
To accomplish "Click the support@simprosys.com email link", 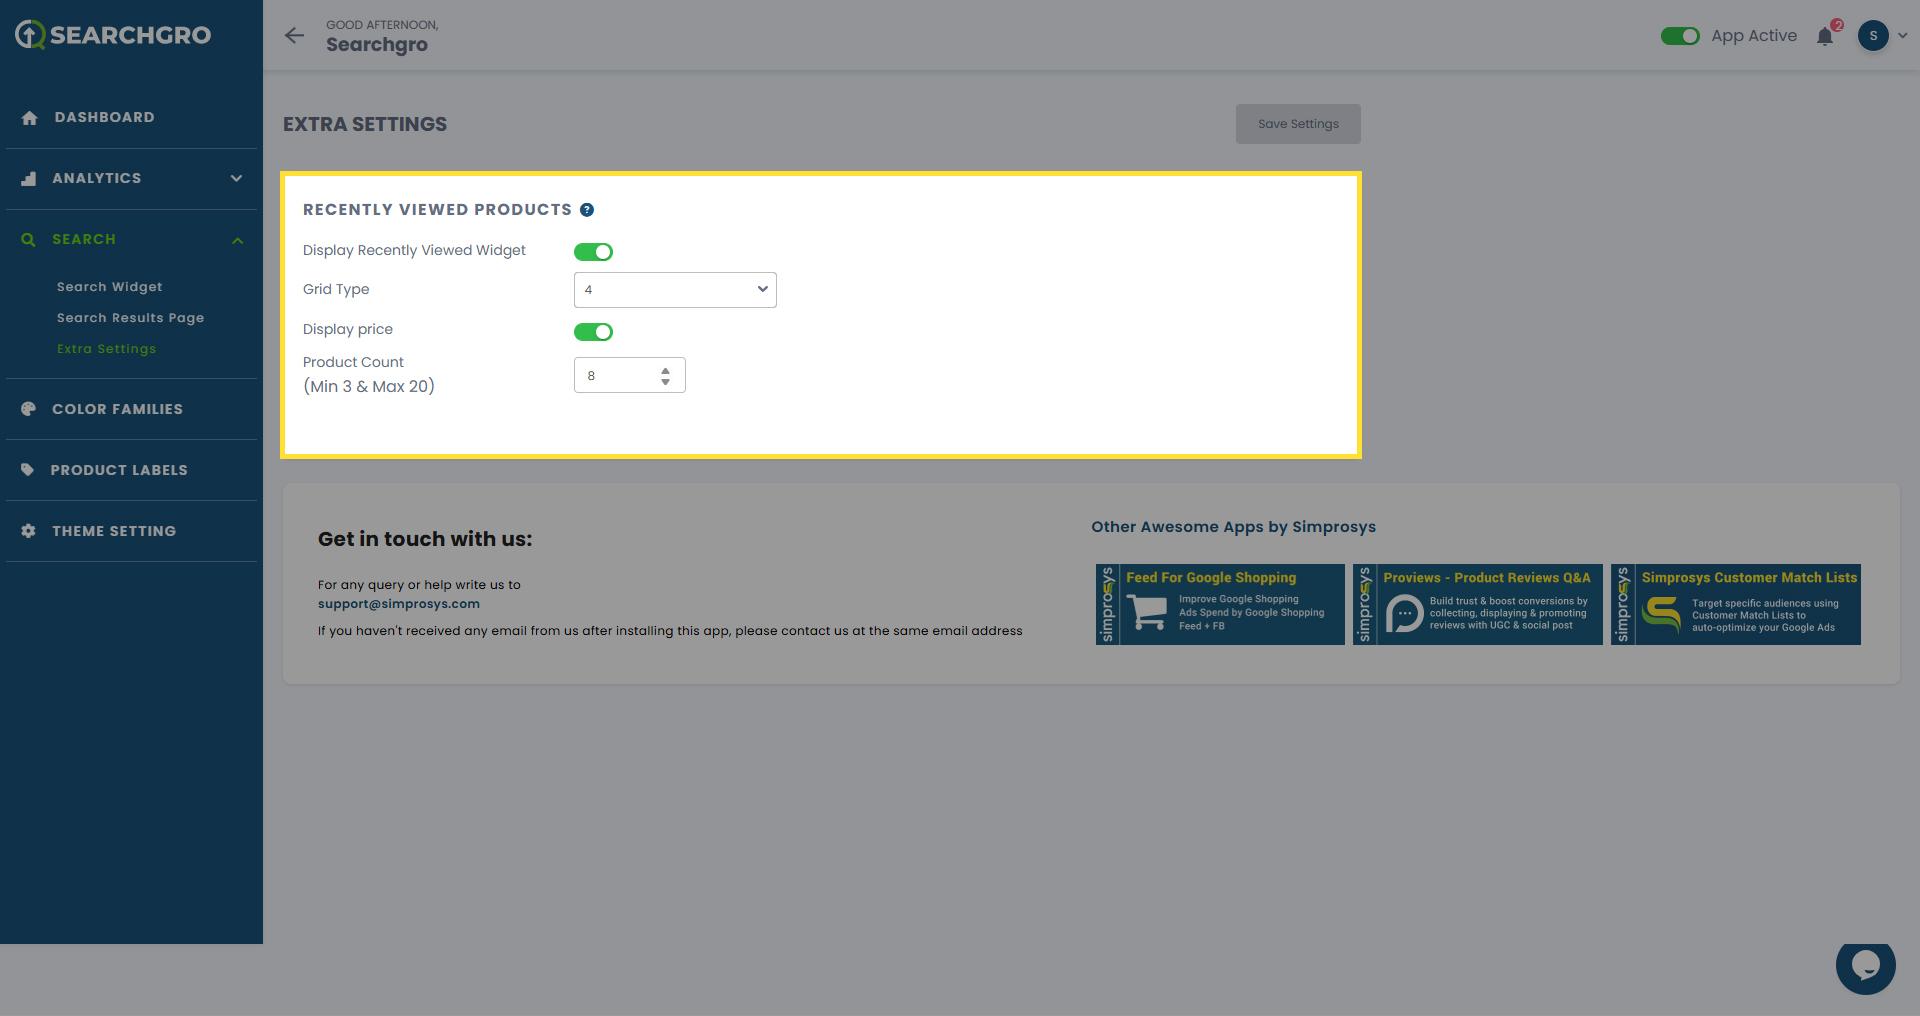I will click(x=398, y=604).
